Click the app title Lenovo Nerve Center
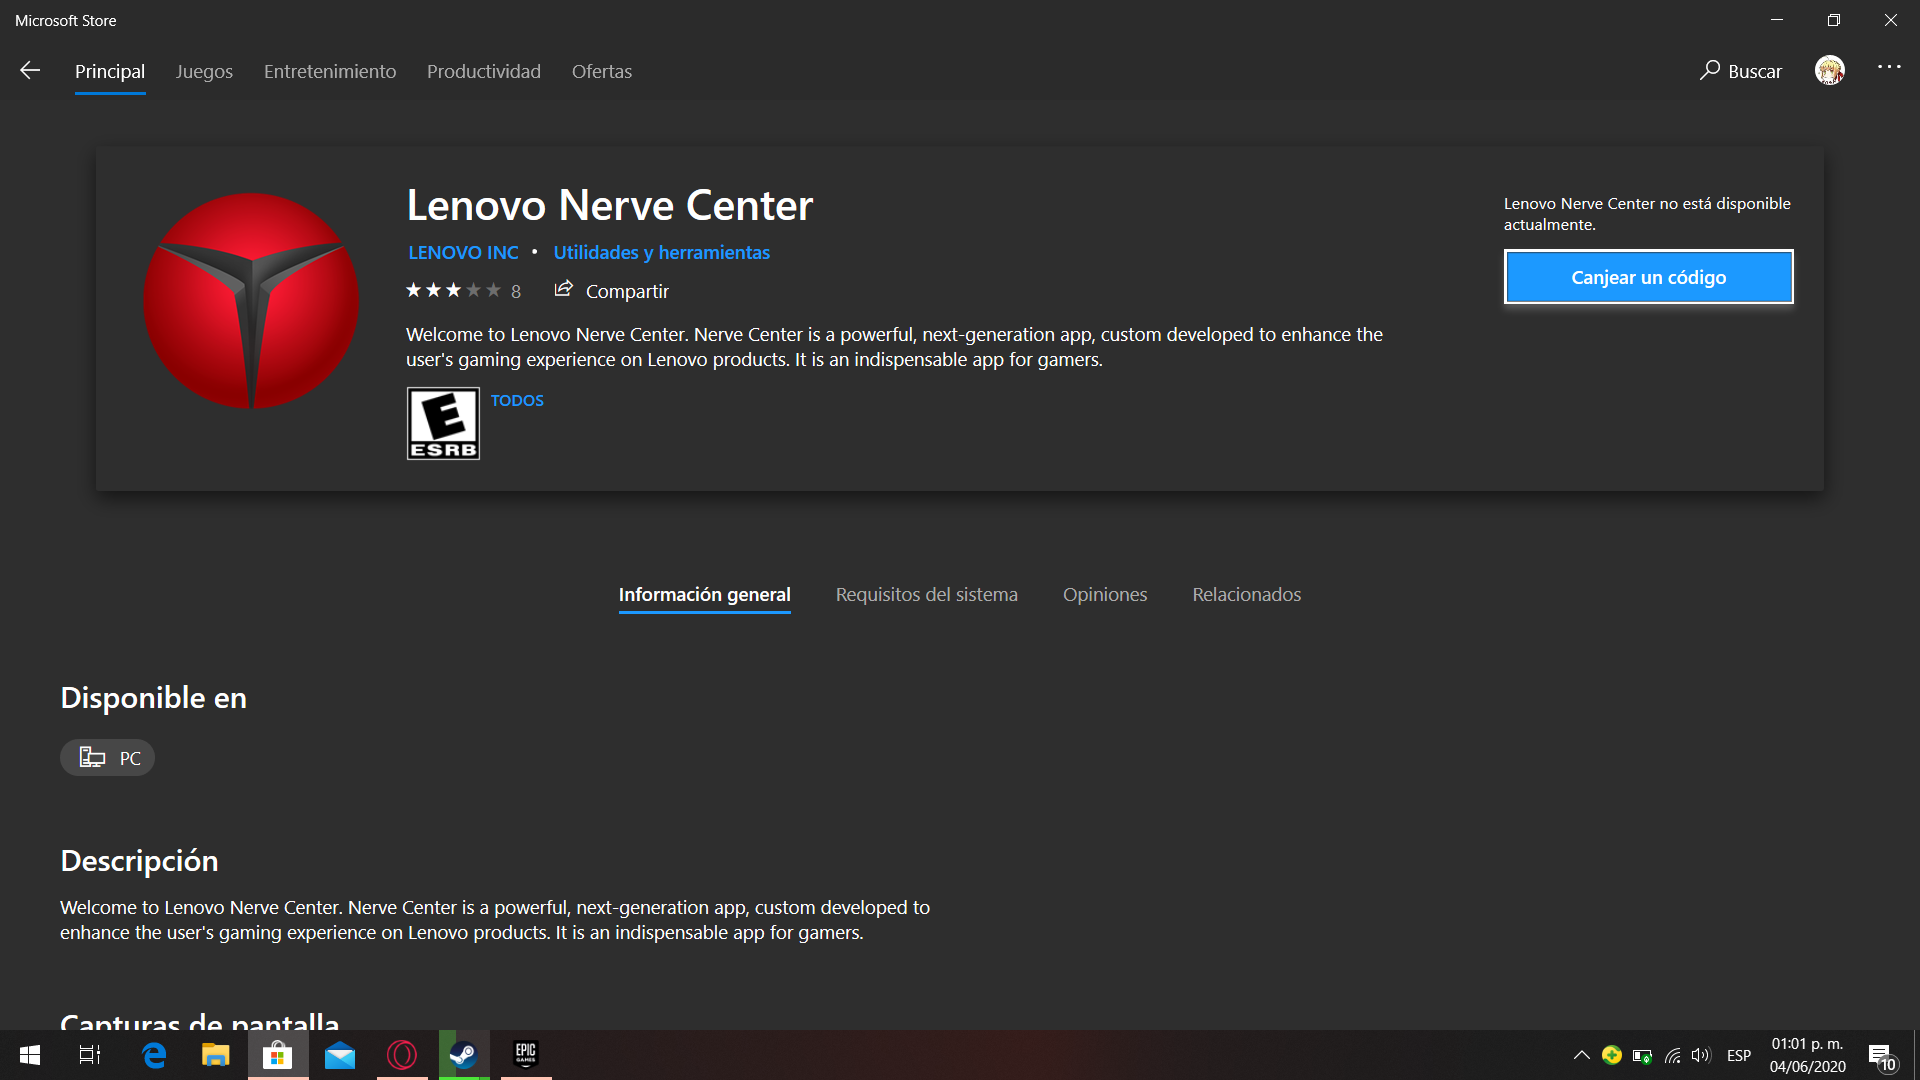The height and width of the screenshot is (1080, 1920). point(609,205)
